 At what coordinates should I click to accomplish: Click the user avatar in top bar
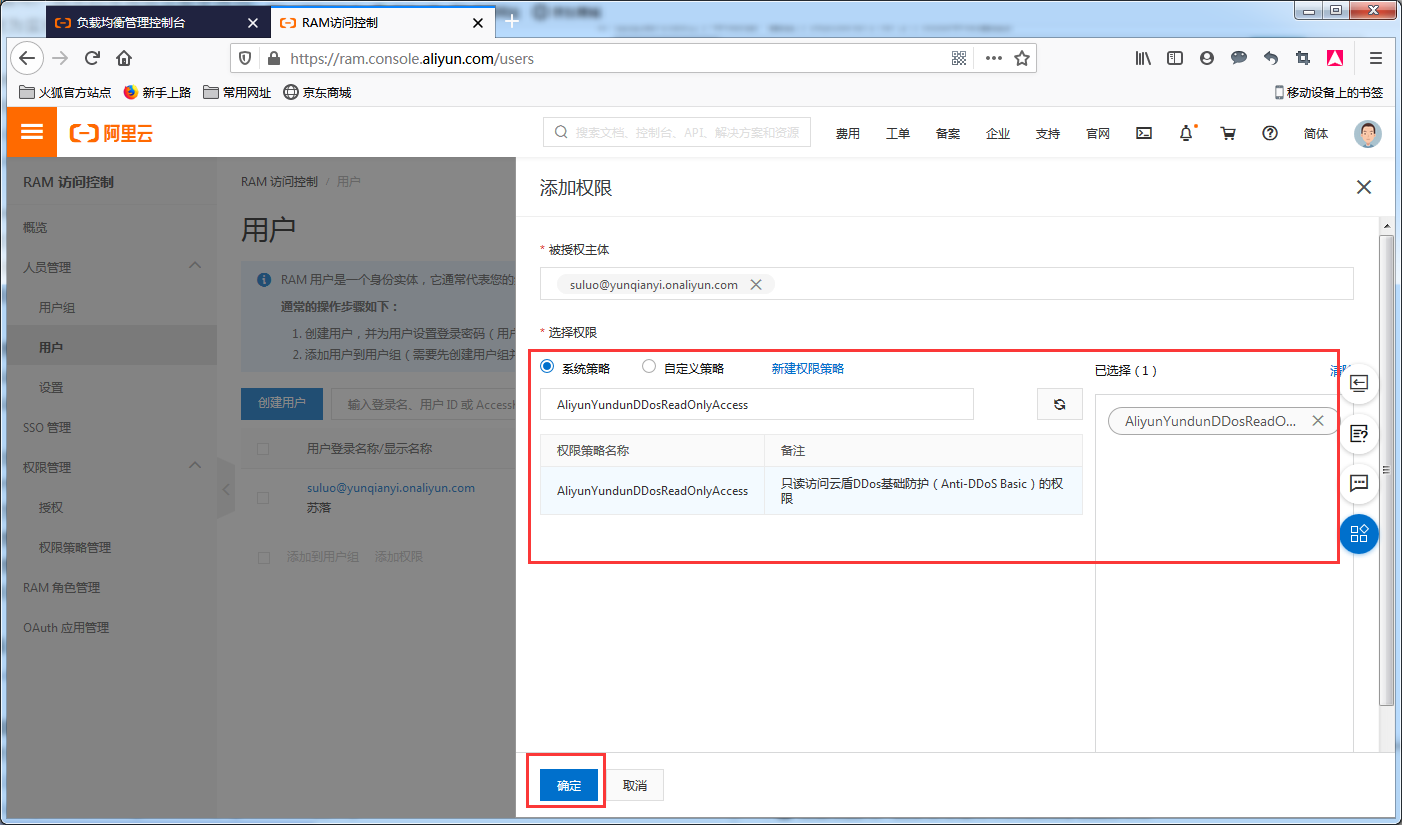pos(1367,133)
